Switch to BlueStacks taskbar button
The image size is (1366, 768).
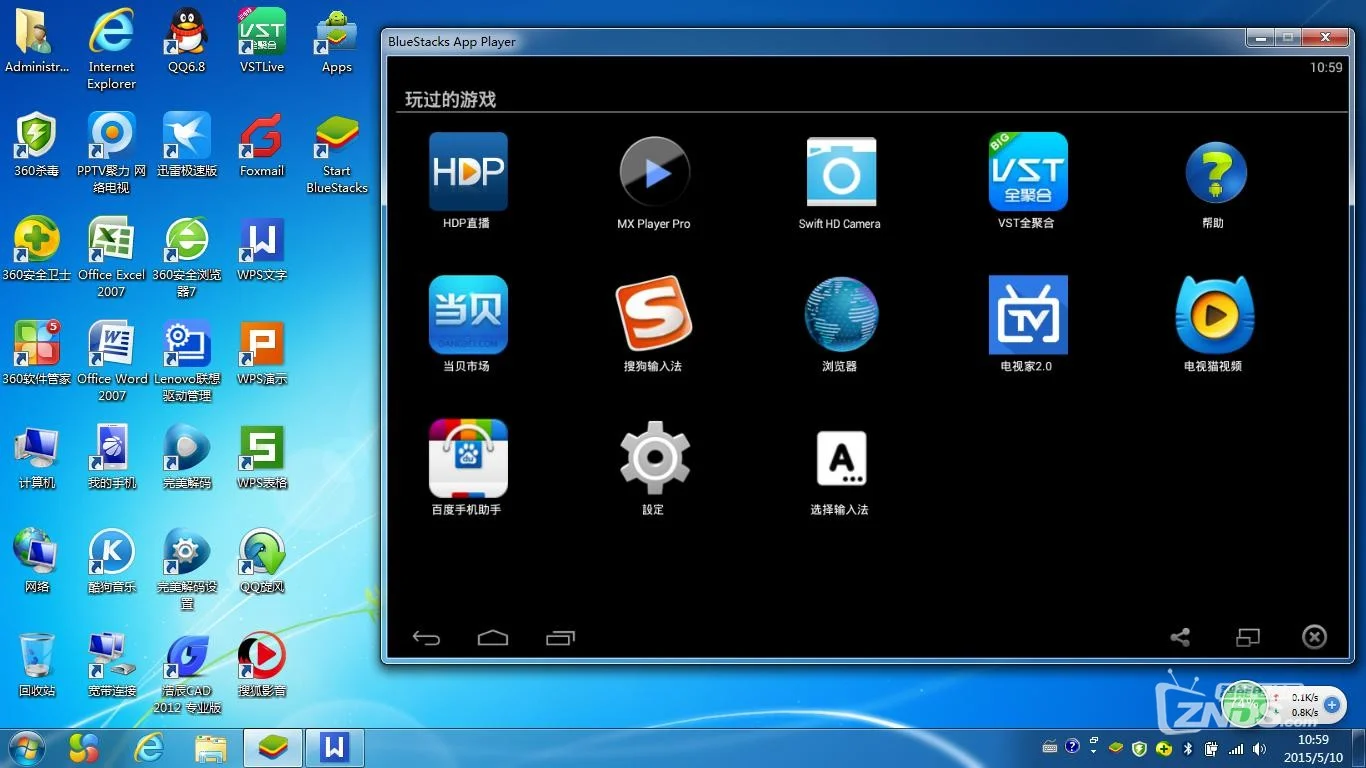click(x=273, y=747)
